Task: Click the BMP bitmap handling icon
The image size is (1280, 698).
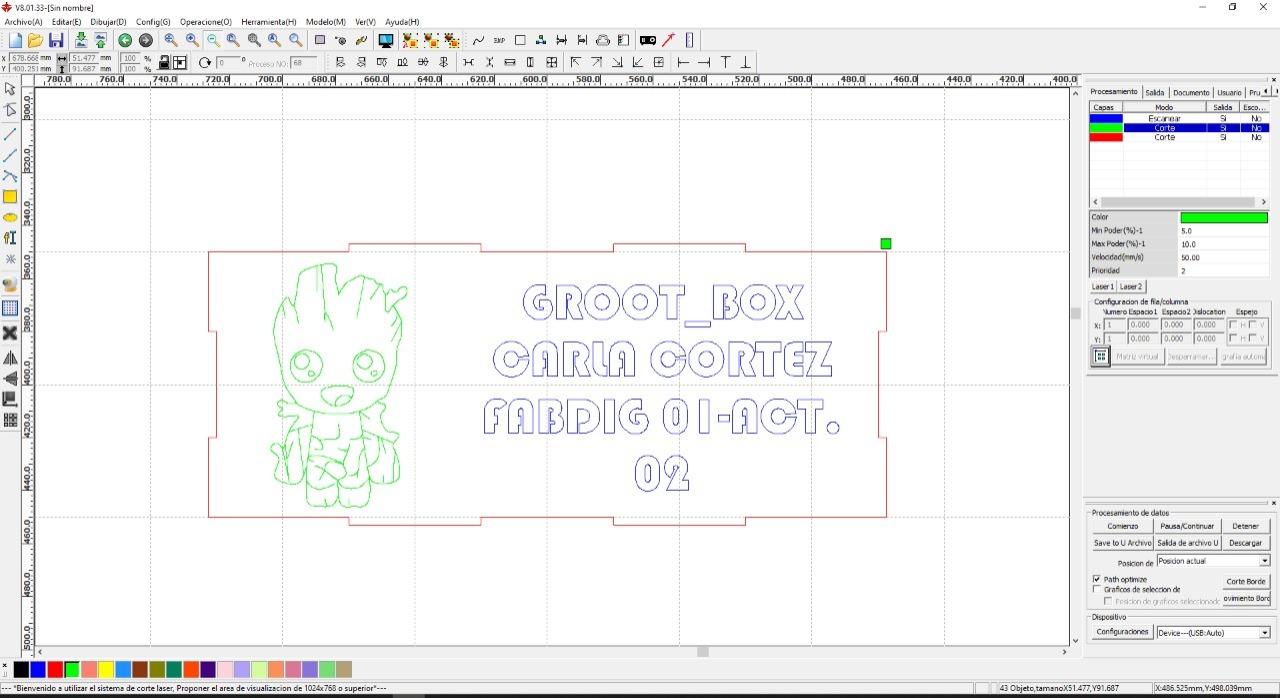Action: (499, 40)
